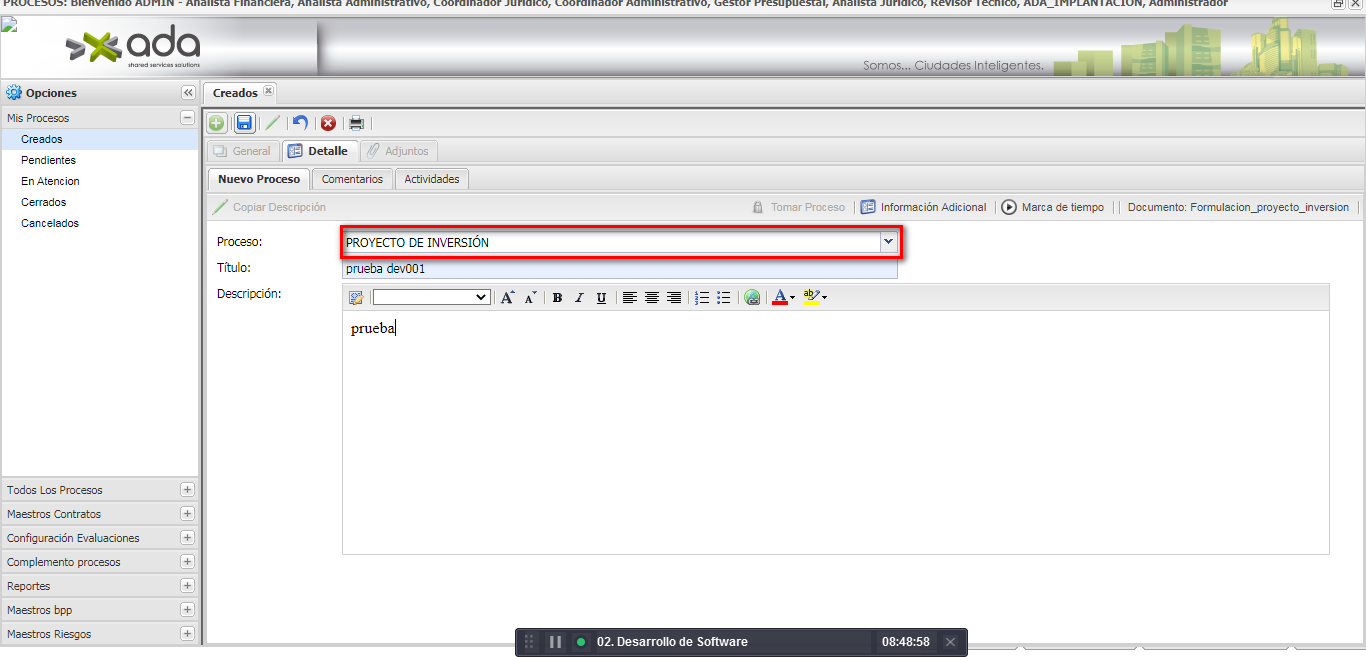Click the green add new record icon
The height and width of the screenshot is (657, 1366).
click(x=216, y=123)
